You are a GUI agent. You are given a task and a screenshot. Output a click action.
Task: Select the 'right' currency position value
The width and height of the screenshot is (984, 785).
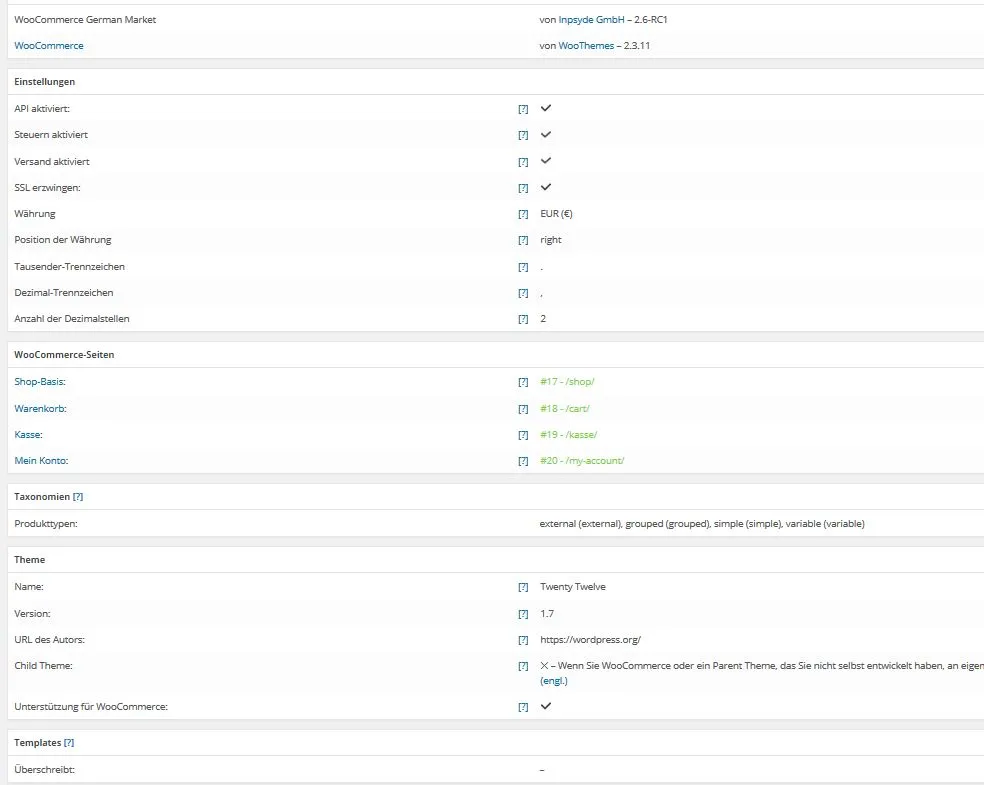(551, 240)
